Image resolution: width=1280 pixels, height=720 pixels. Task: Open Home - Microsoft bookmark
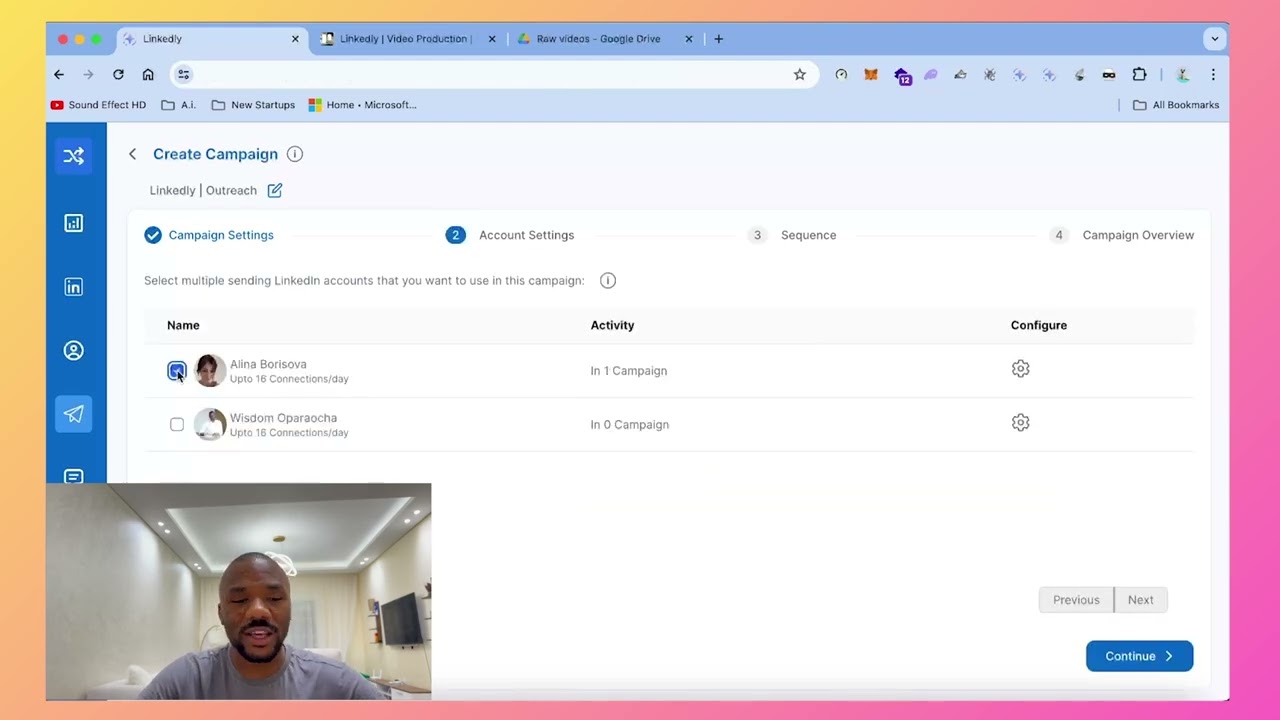[362, 105]
